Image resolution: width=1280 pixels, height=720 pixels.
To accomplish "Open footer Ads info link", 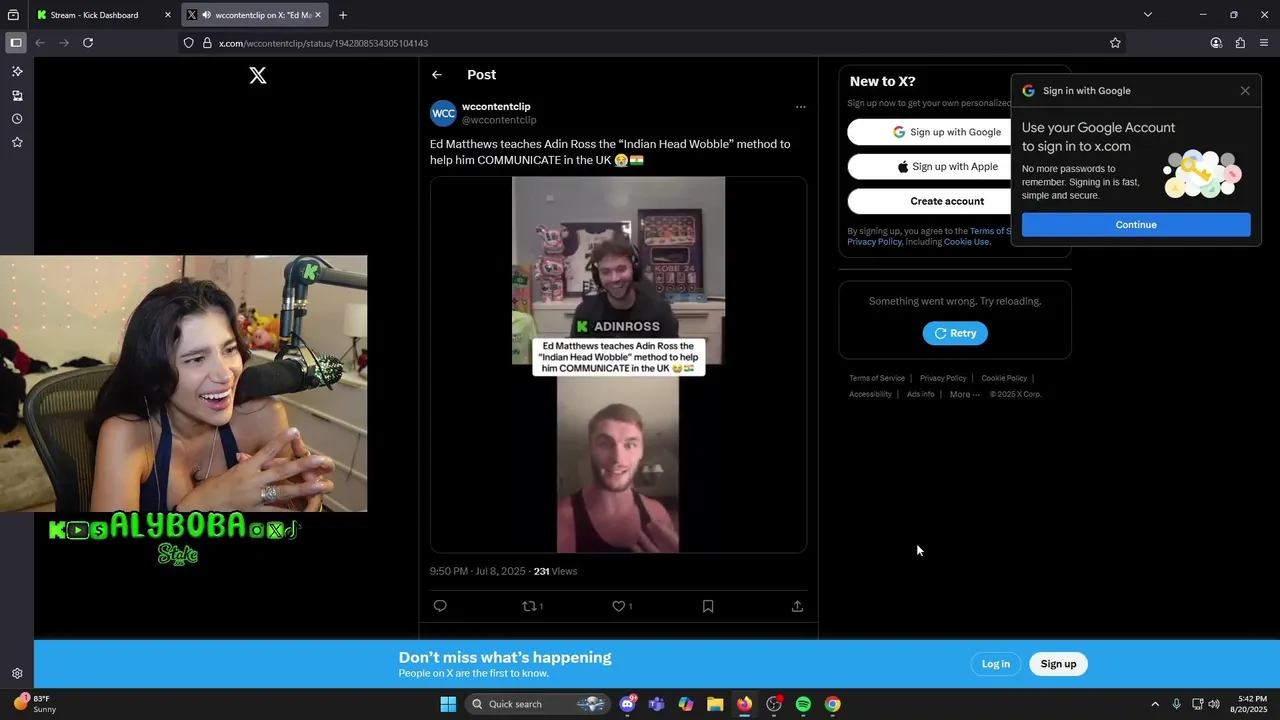I will 920,394.
